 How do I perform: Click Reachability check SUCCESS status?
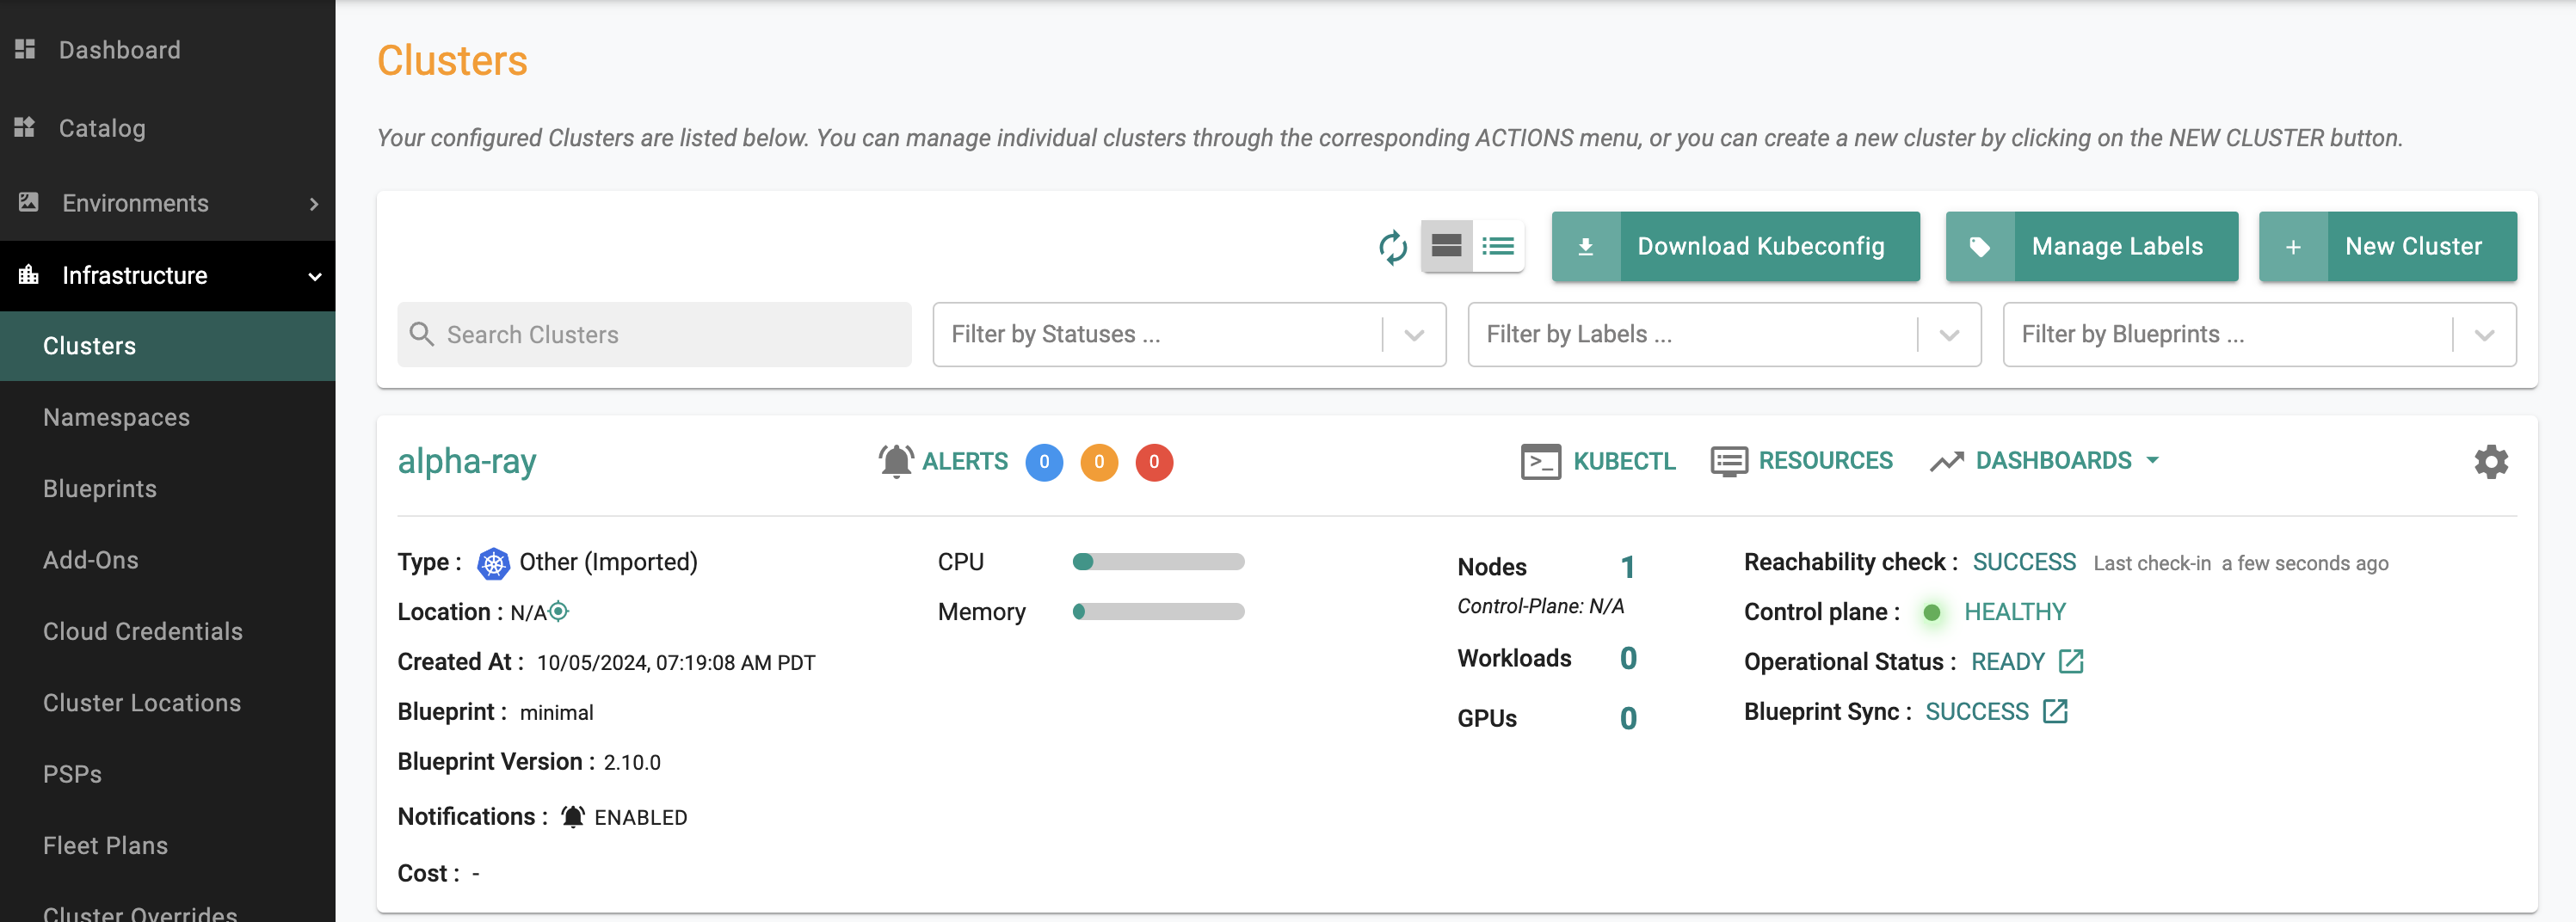(2024, 562)
